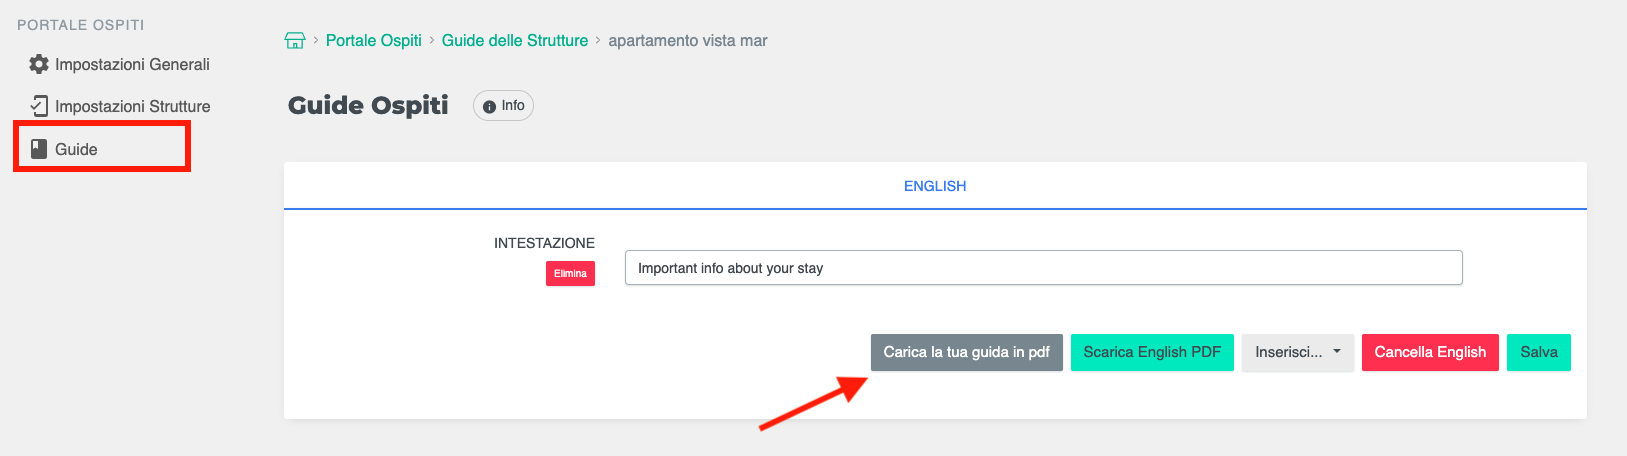Click the home icon in breadcrumb

(x=295, y=41)
